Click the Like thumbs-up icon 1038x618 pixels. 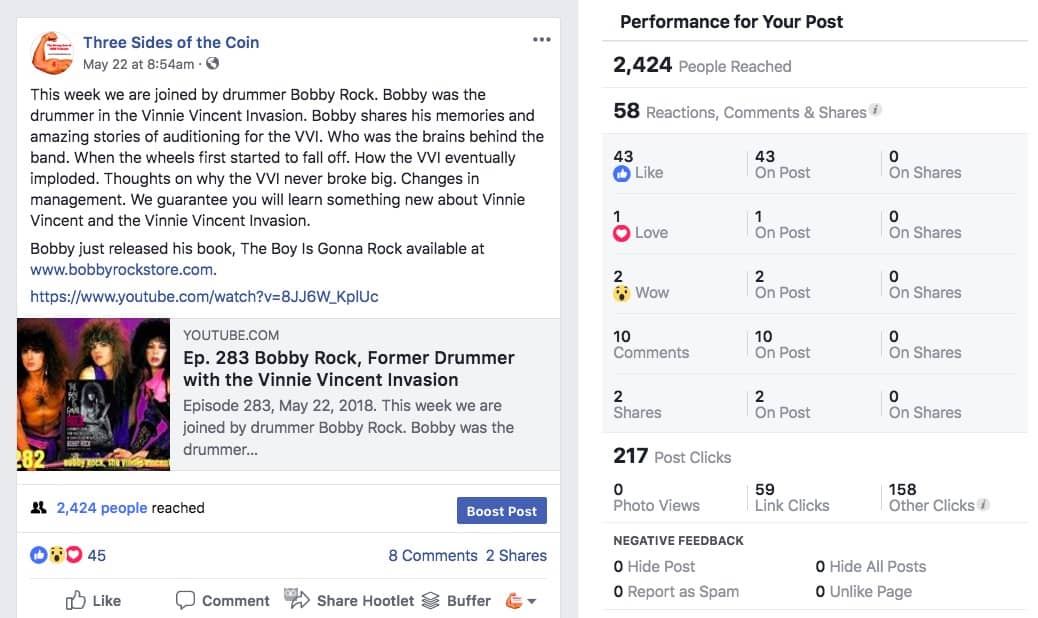pos(76,600)
